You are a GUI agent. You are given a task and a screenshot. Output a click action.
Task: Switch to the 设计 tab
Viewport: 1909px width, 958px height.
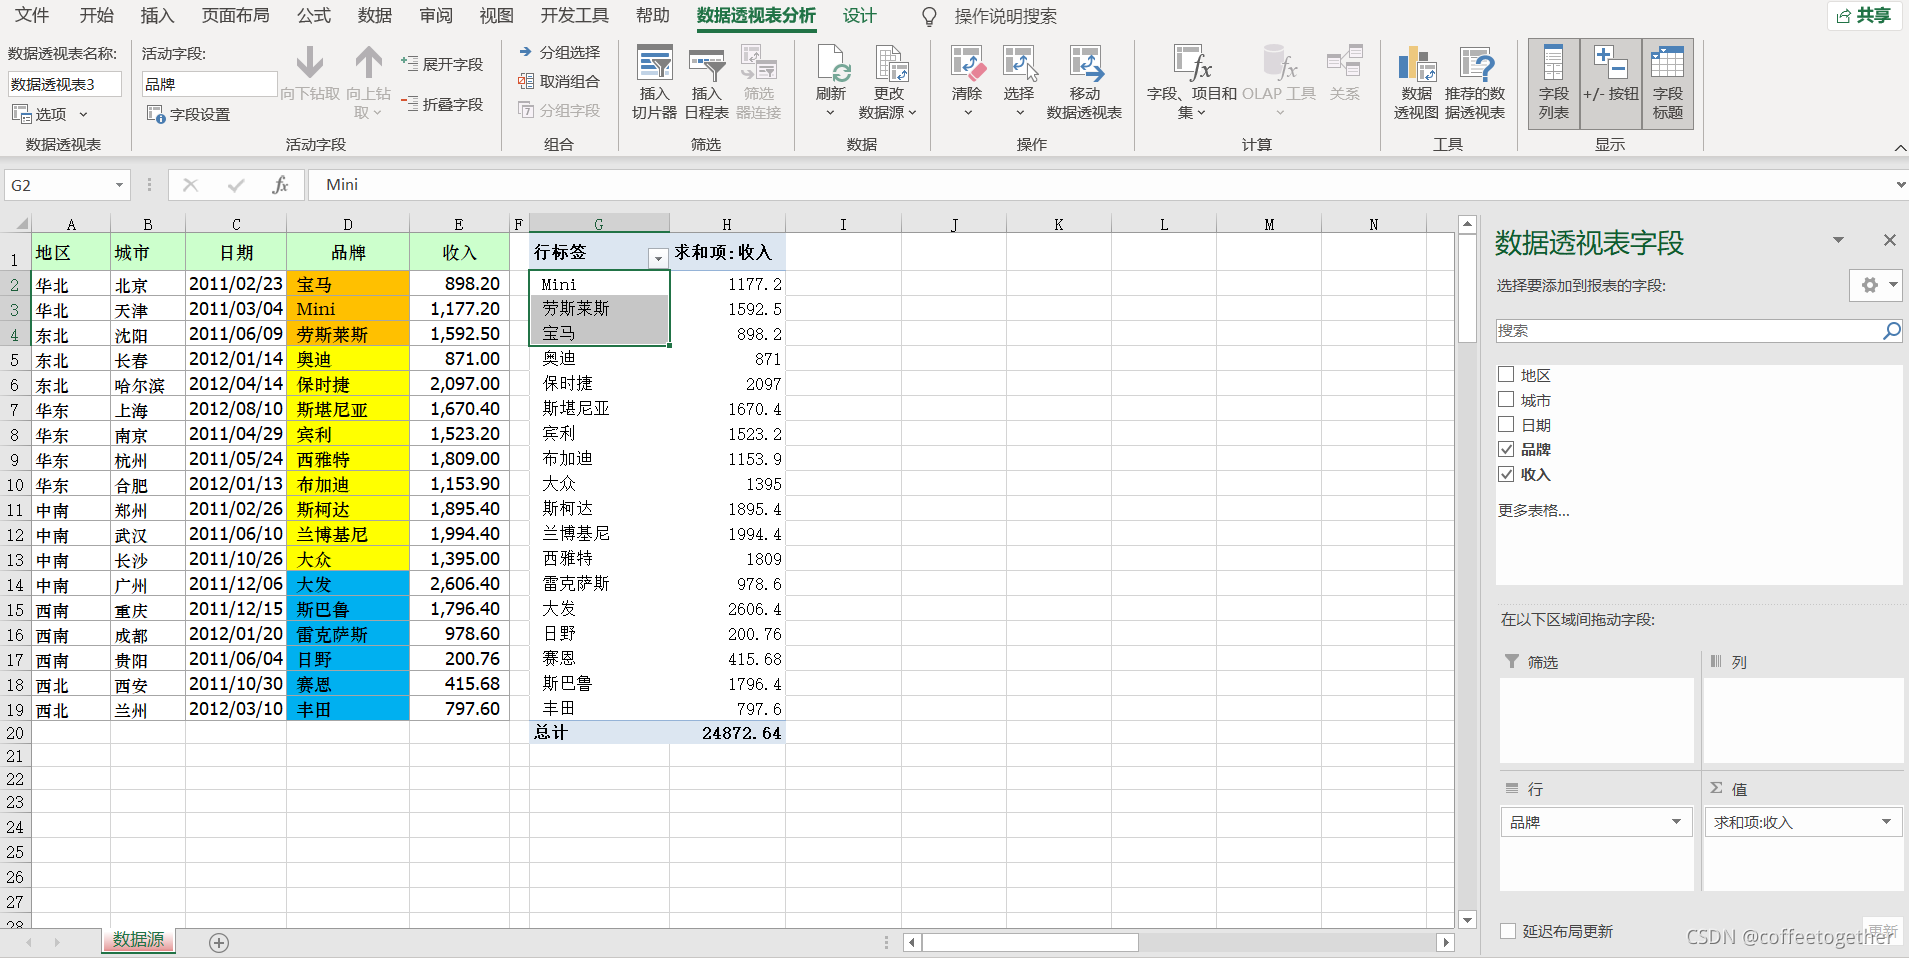859,15
